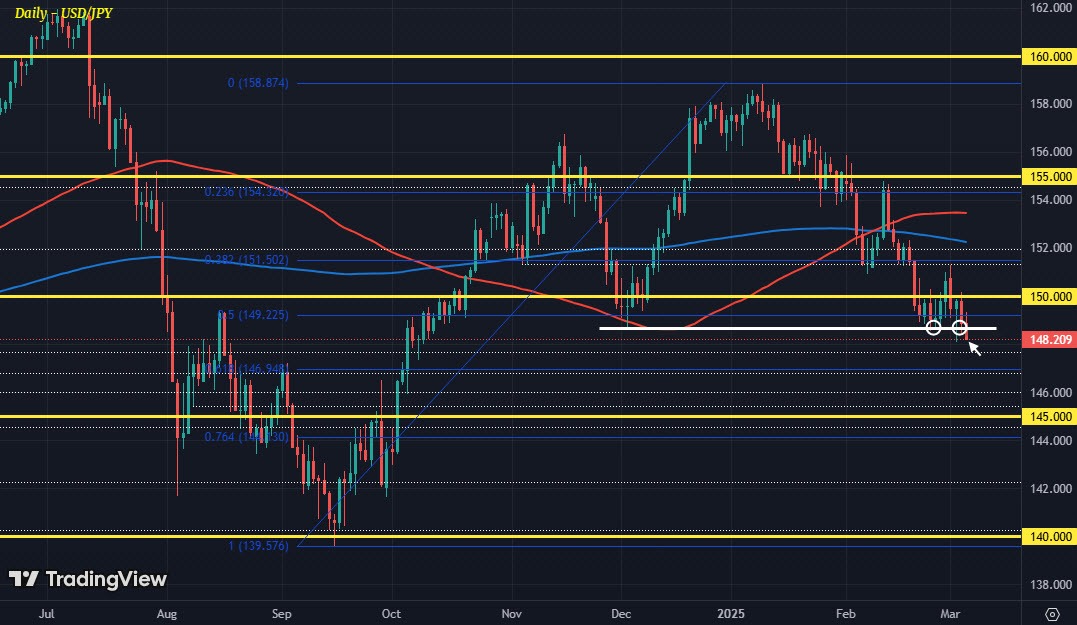Select the 150.000 price level label
The height and width of the screenshot is (625, 1077).
pos(1049,297)
